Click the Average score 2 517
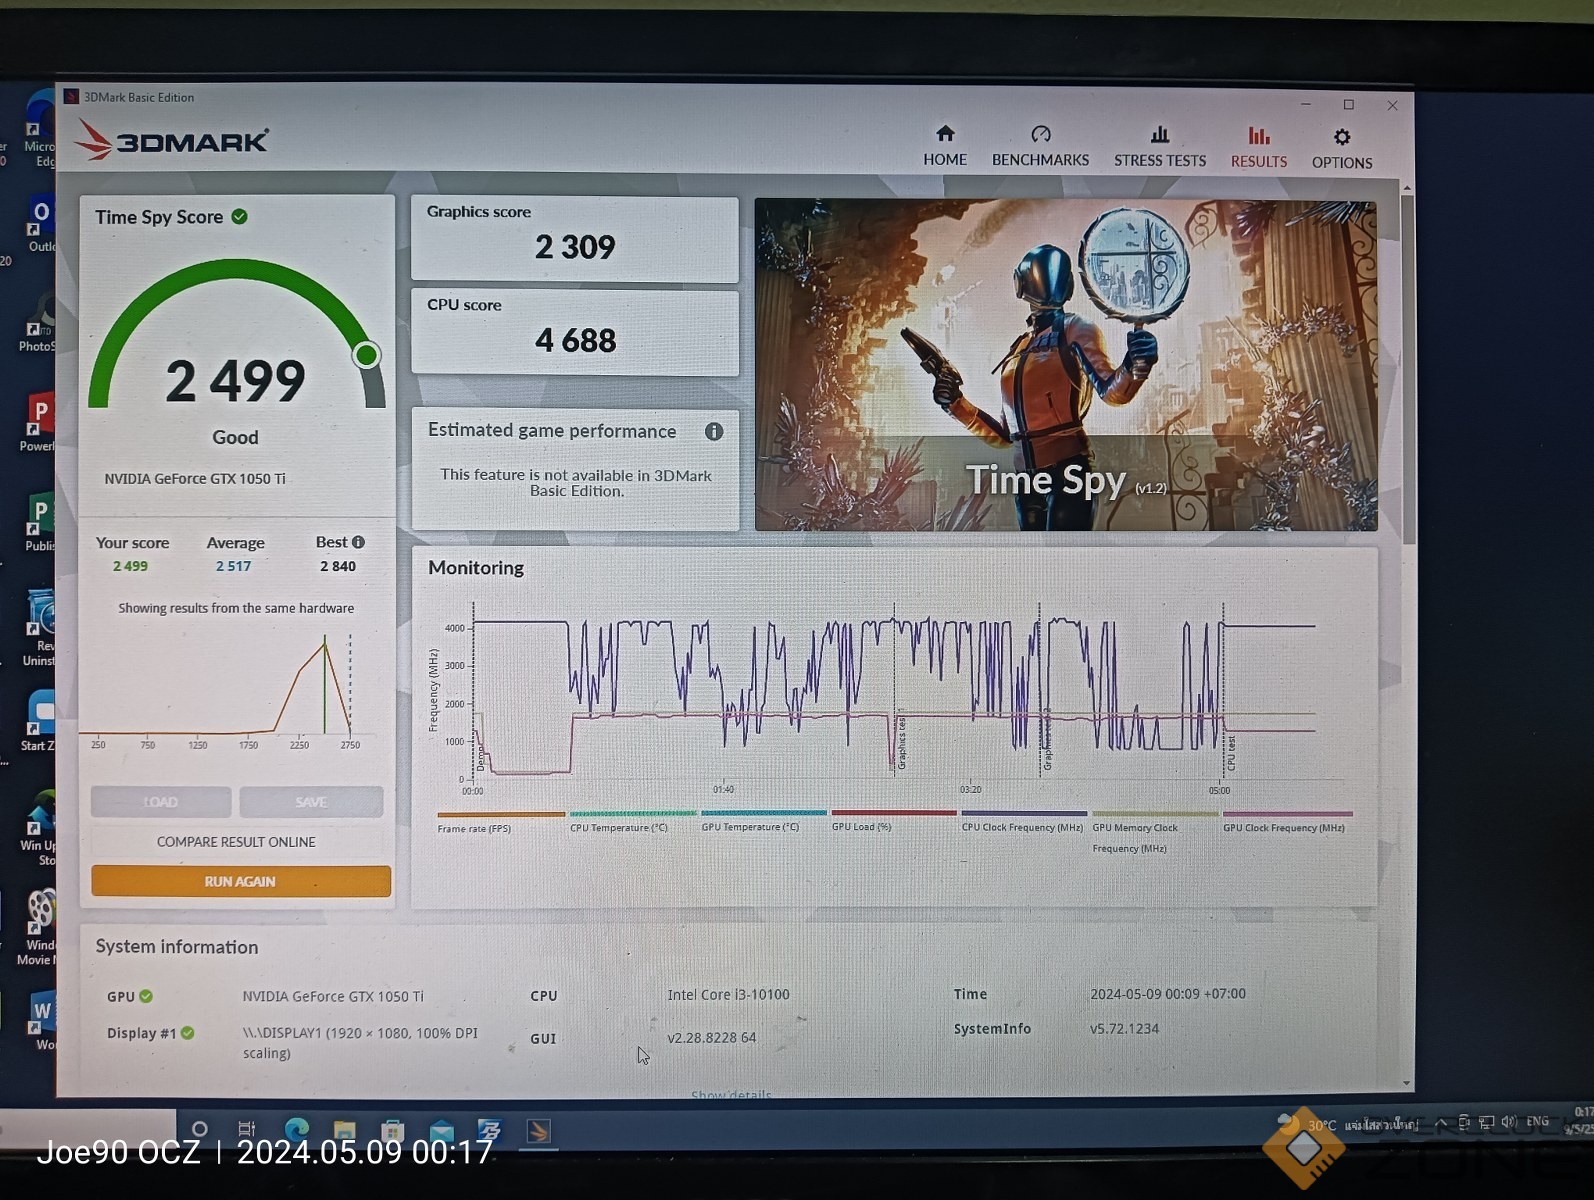The width and height of the screenshot is (1594, 1200). 234,566
